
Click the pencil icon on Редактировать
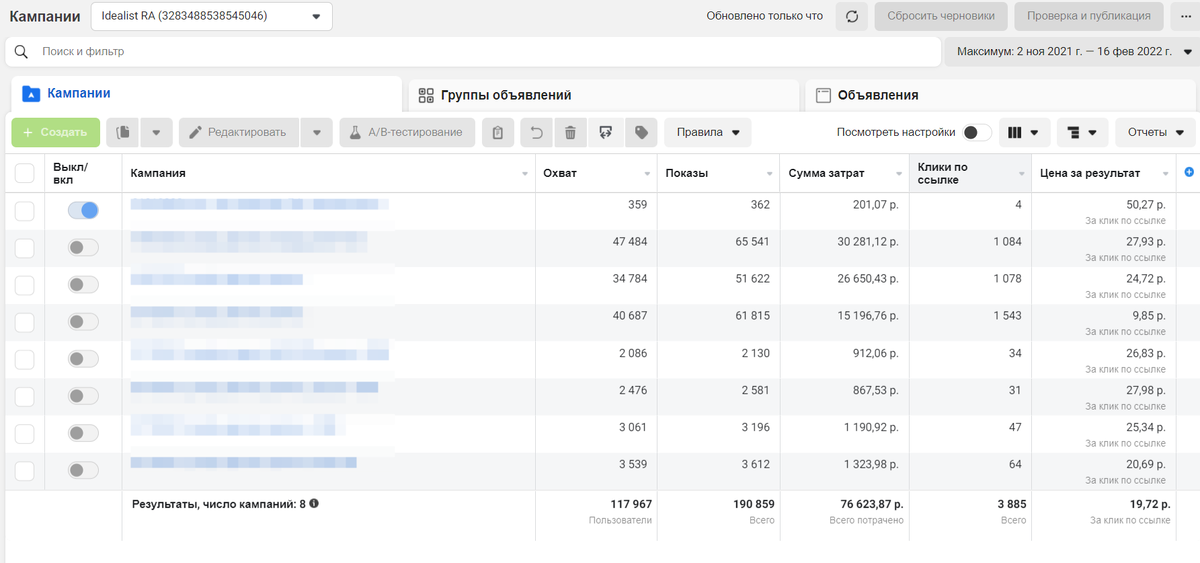pyautogui.click(x=196, y=132)
